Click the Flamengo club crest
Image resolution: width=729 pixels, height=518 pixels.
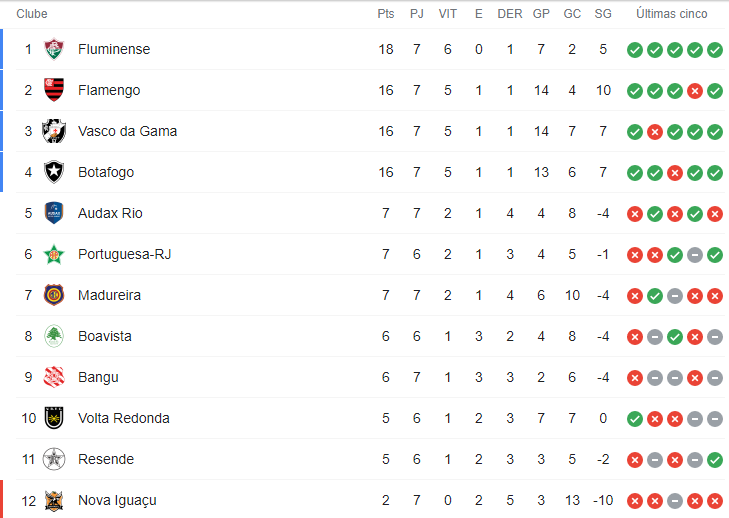tap(54, 90)
